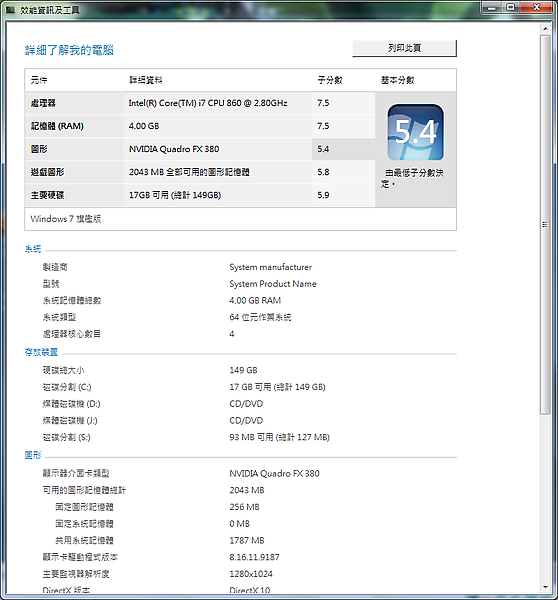Click scrollbar up arrow

545,29
